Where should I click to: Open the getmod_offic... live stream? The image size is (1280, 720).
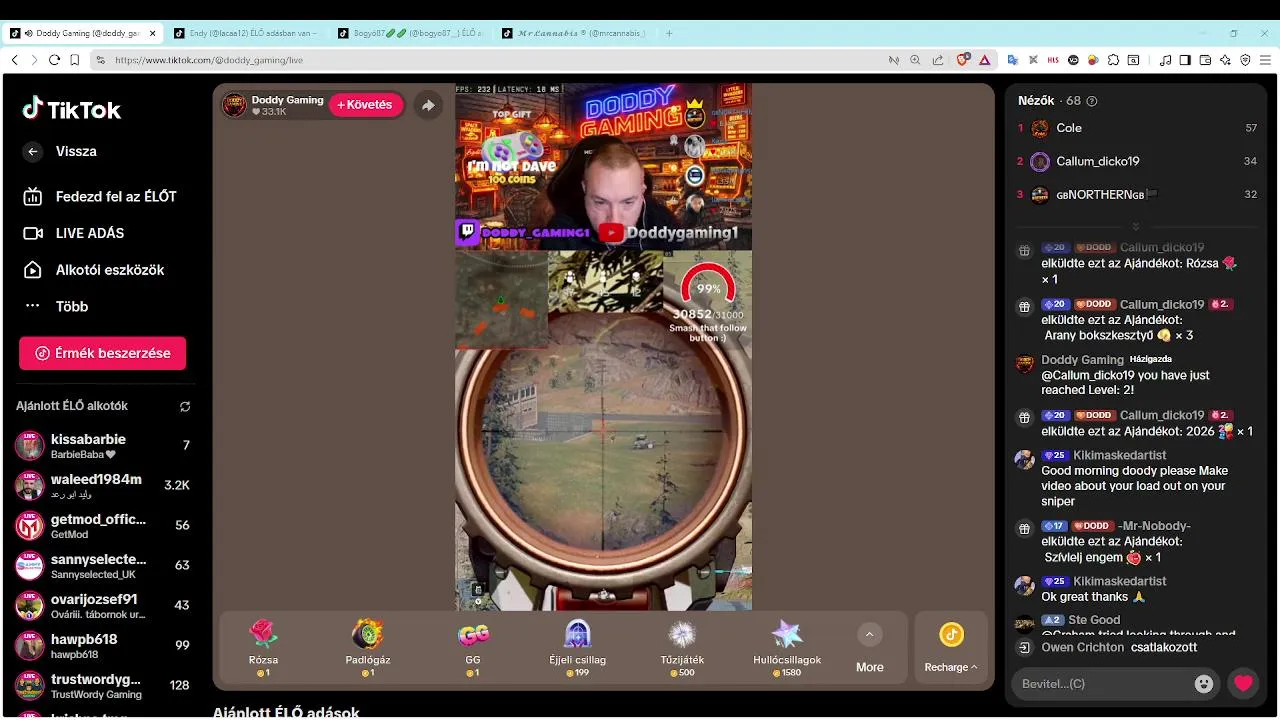point(102,525)
